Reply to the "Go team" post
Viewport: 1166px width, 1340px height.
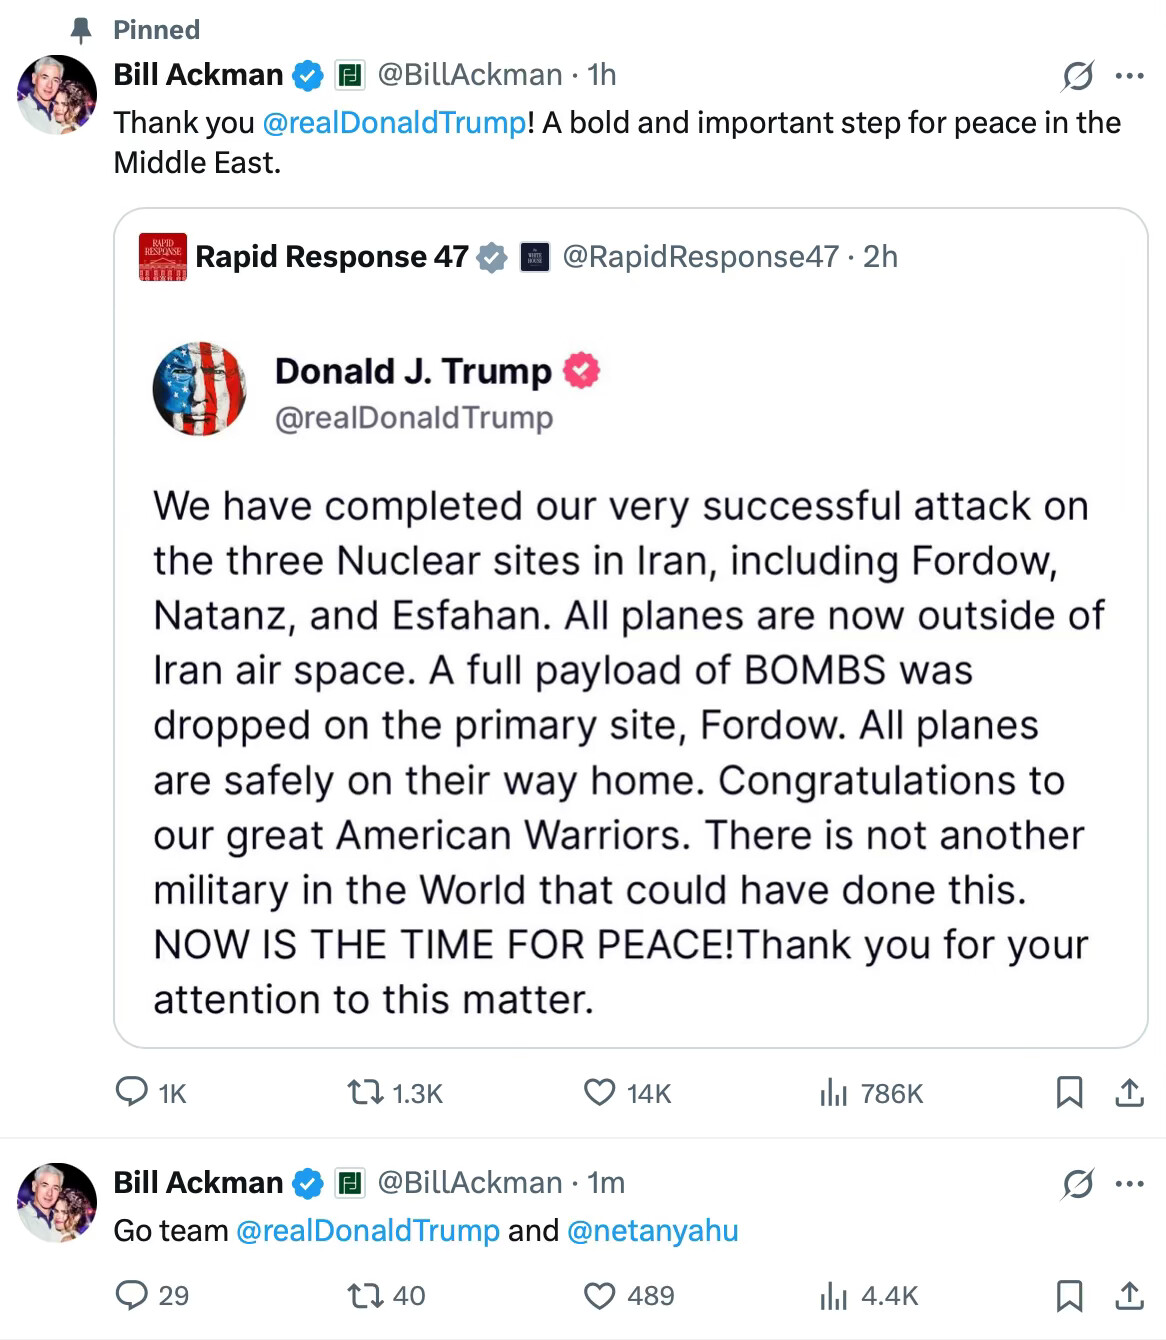point(132,1295)
